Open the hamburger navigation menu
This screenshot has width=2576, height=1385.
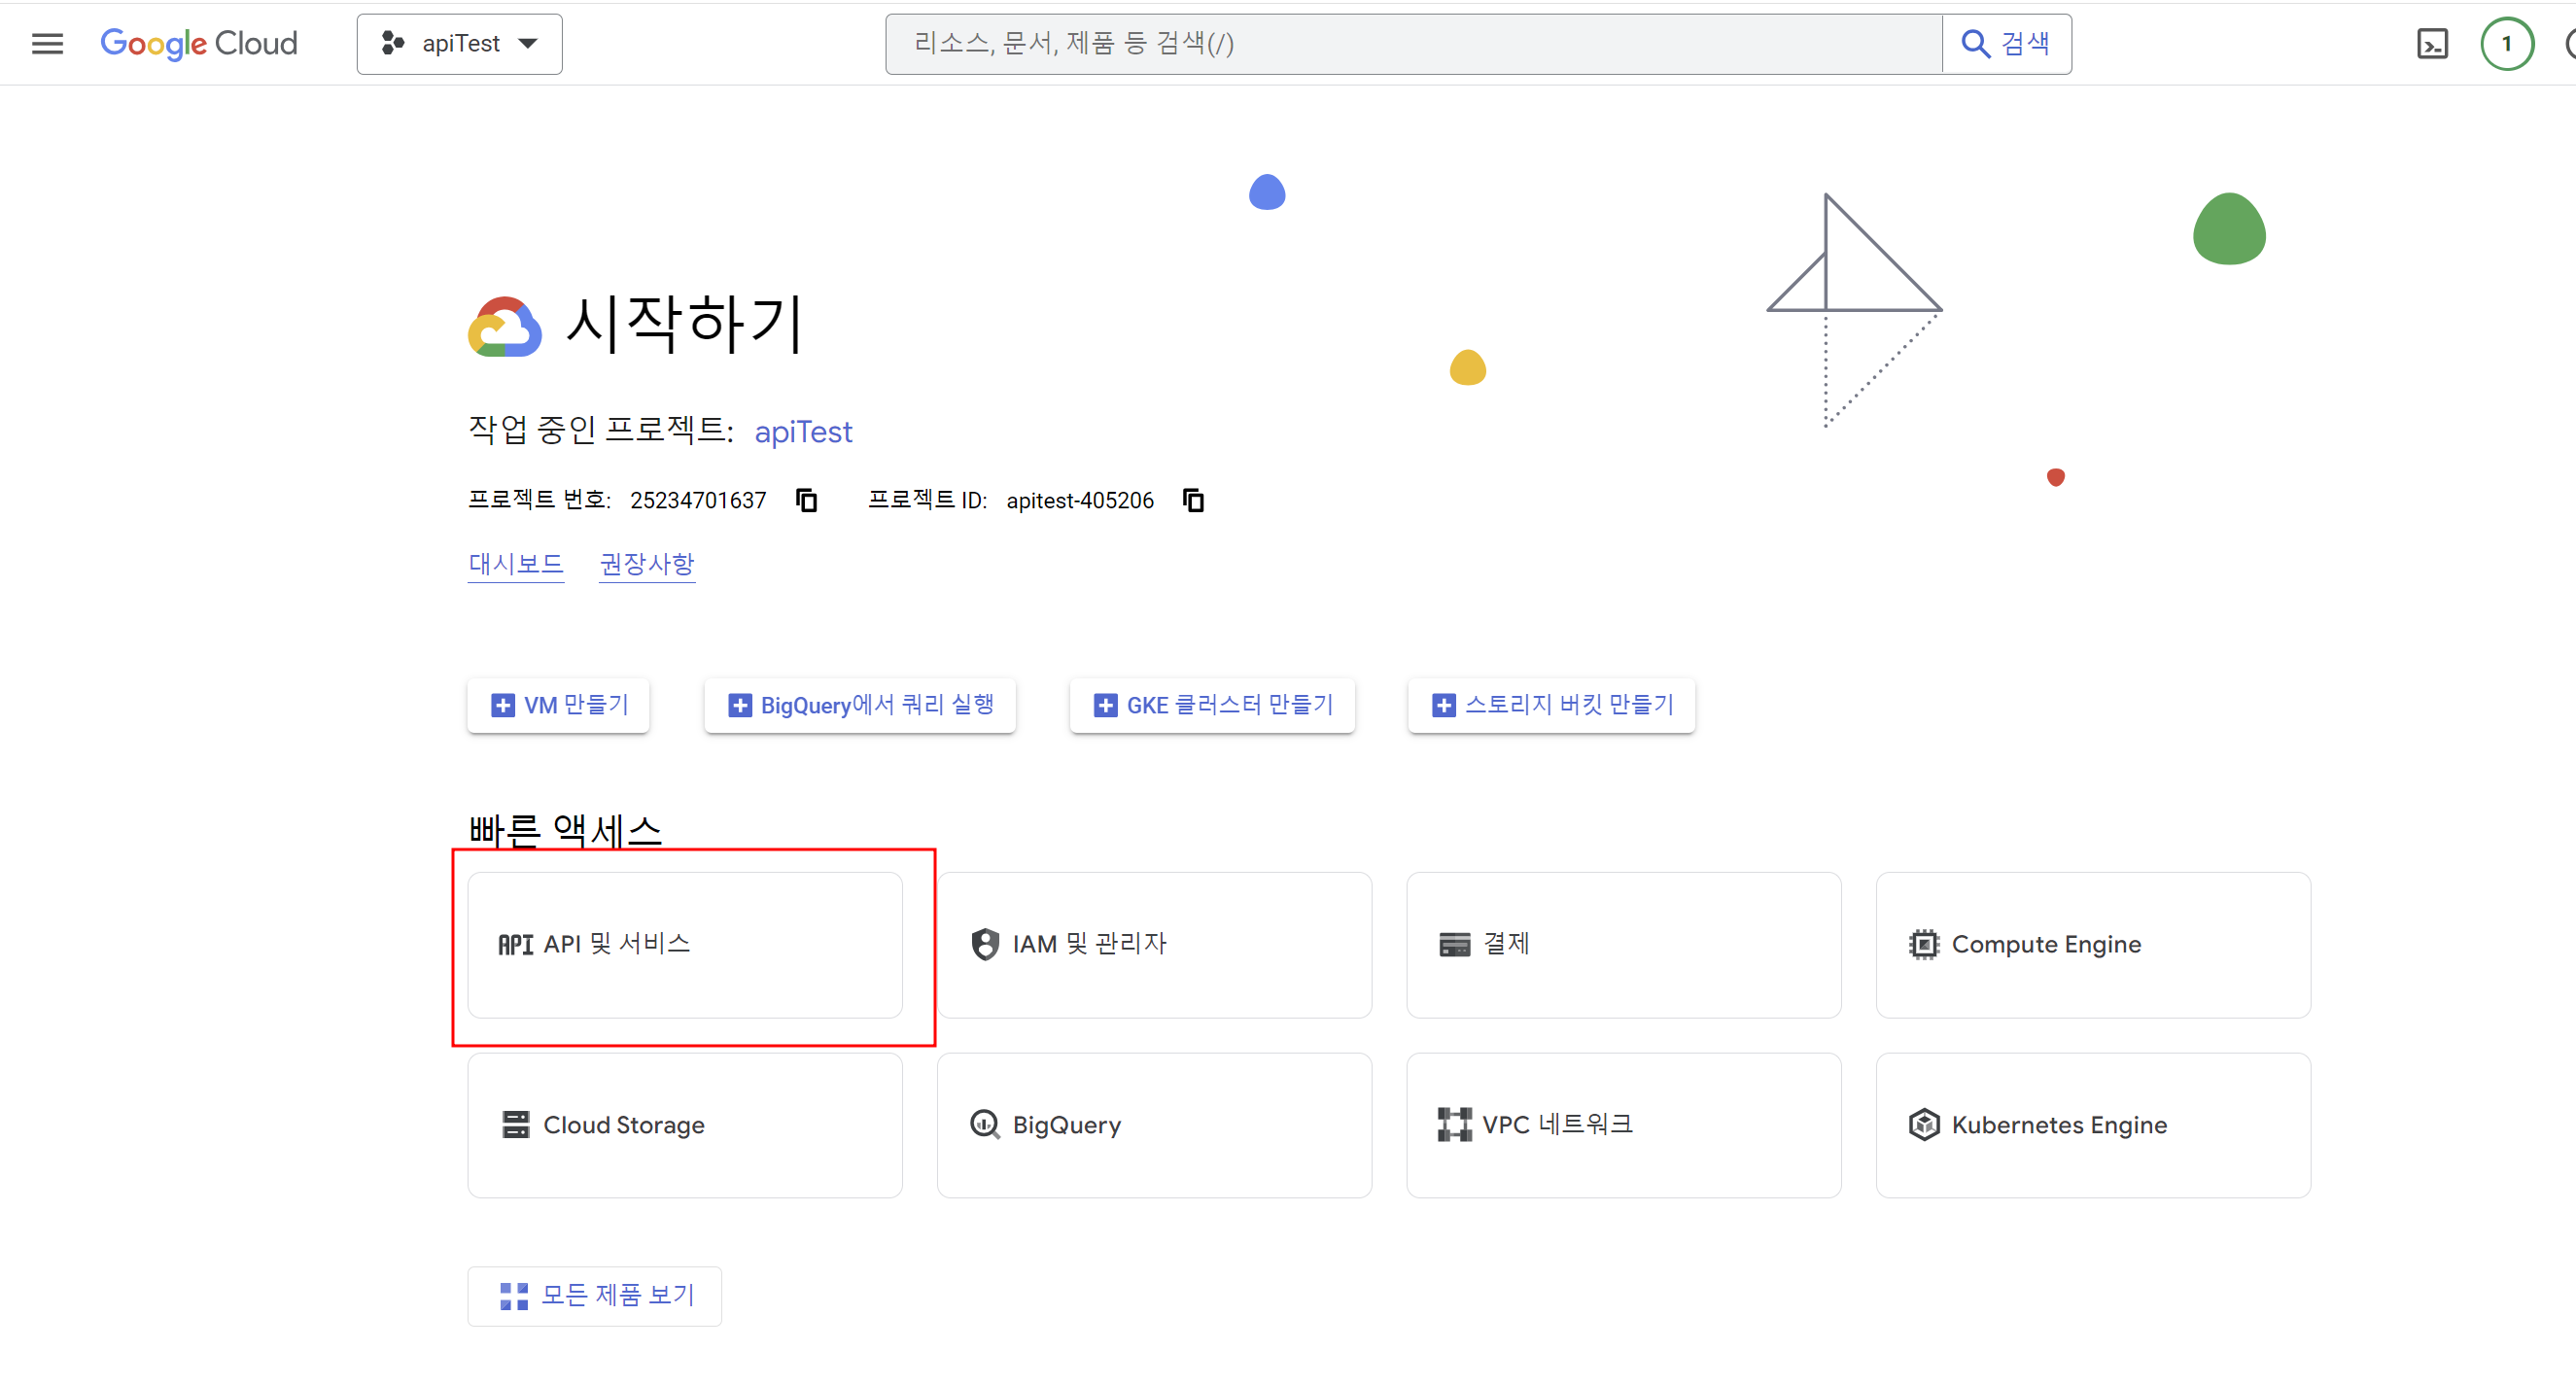point(47,43)
